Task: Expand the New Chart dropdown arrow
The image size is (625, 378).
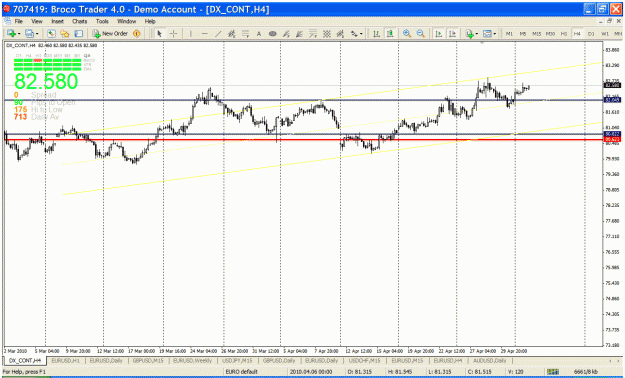Action: [x=18, y=34]
